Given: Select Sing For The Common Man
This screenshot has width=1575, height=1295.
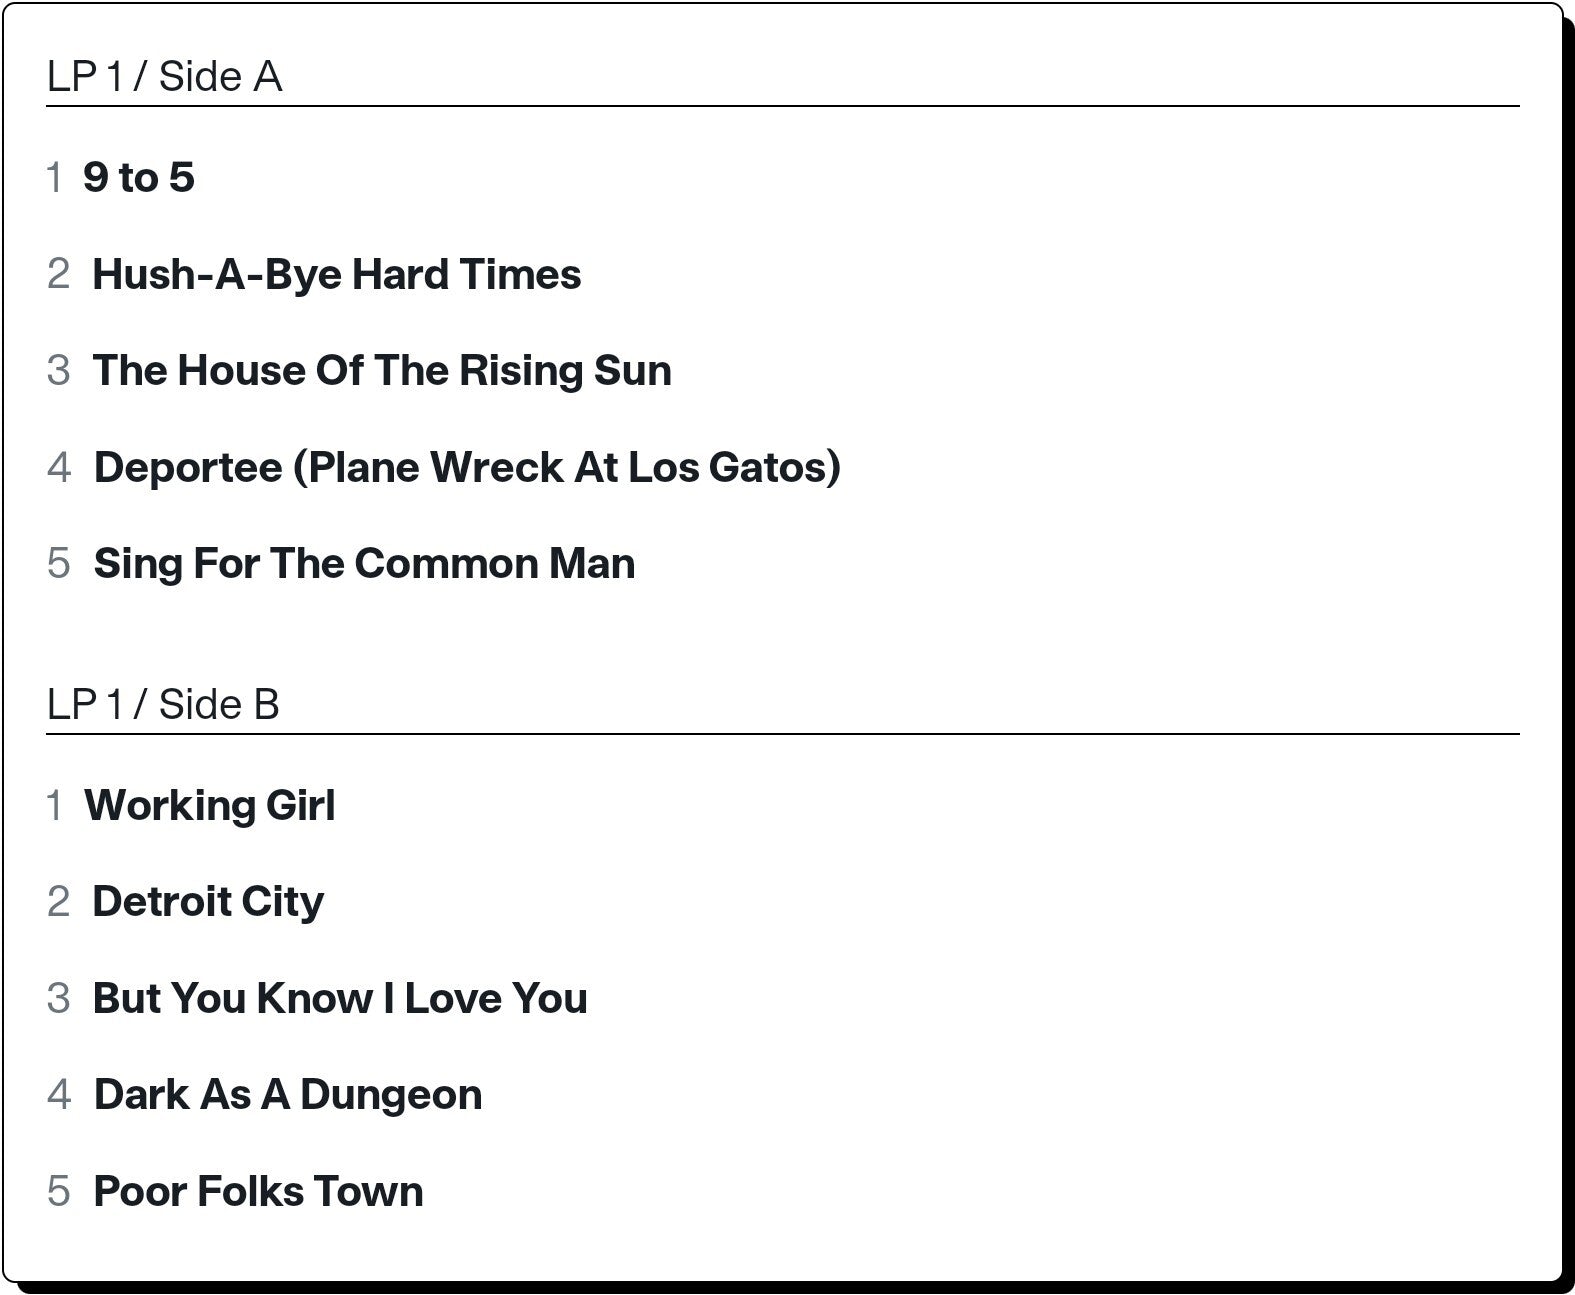Looking at the screenshot, I should click(364, 564).
